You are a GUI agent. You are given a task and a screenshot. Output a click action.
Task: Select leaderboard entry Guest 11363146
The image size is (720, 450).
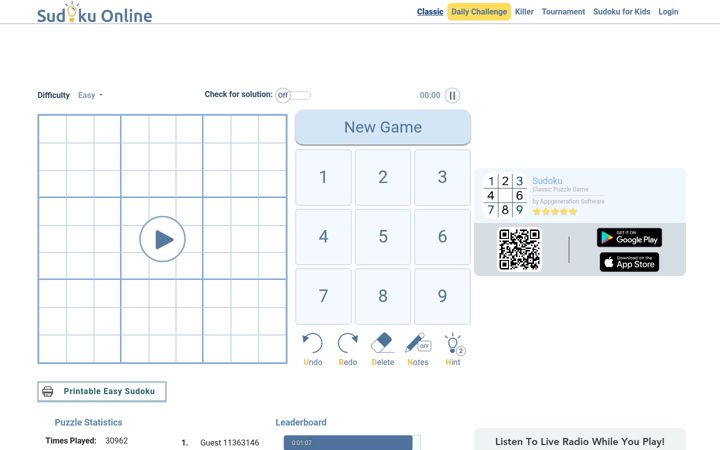230,443
